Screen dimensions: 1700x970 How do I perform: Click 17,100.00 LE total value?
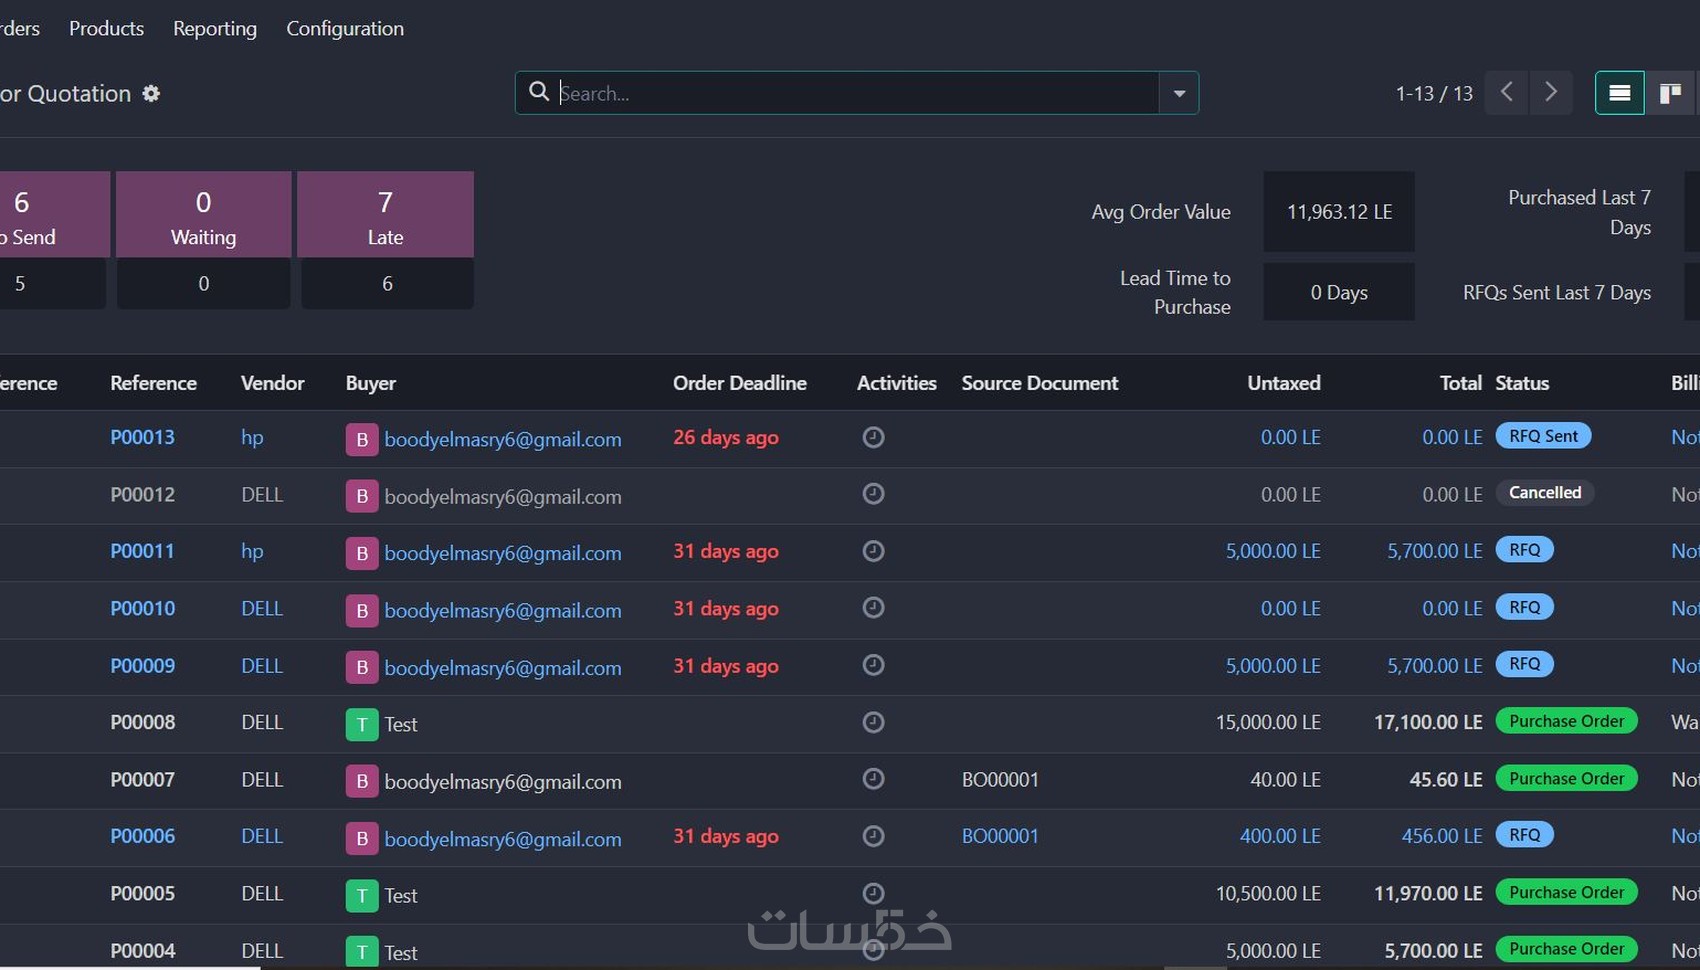pyautogui.click(x=1428, y=722)
